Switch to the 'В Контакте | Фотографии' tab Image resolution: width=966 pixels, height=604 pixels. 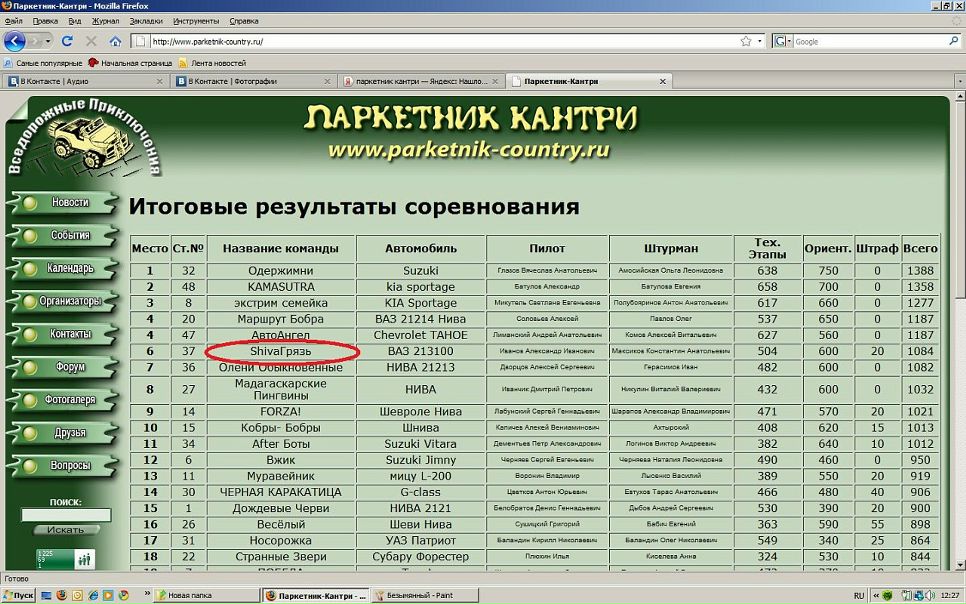pyautogui.click(x=253, y=81)
